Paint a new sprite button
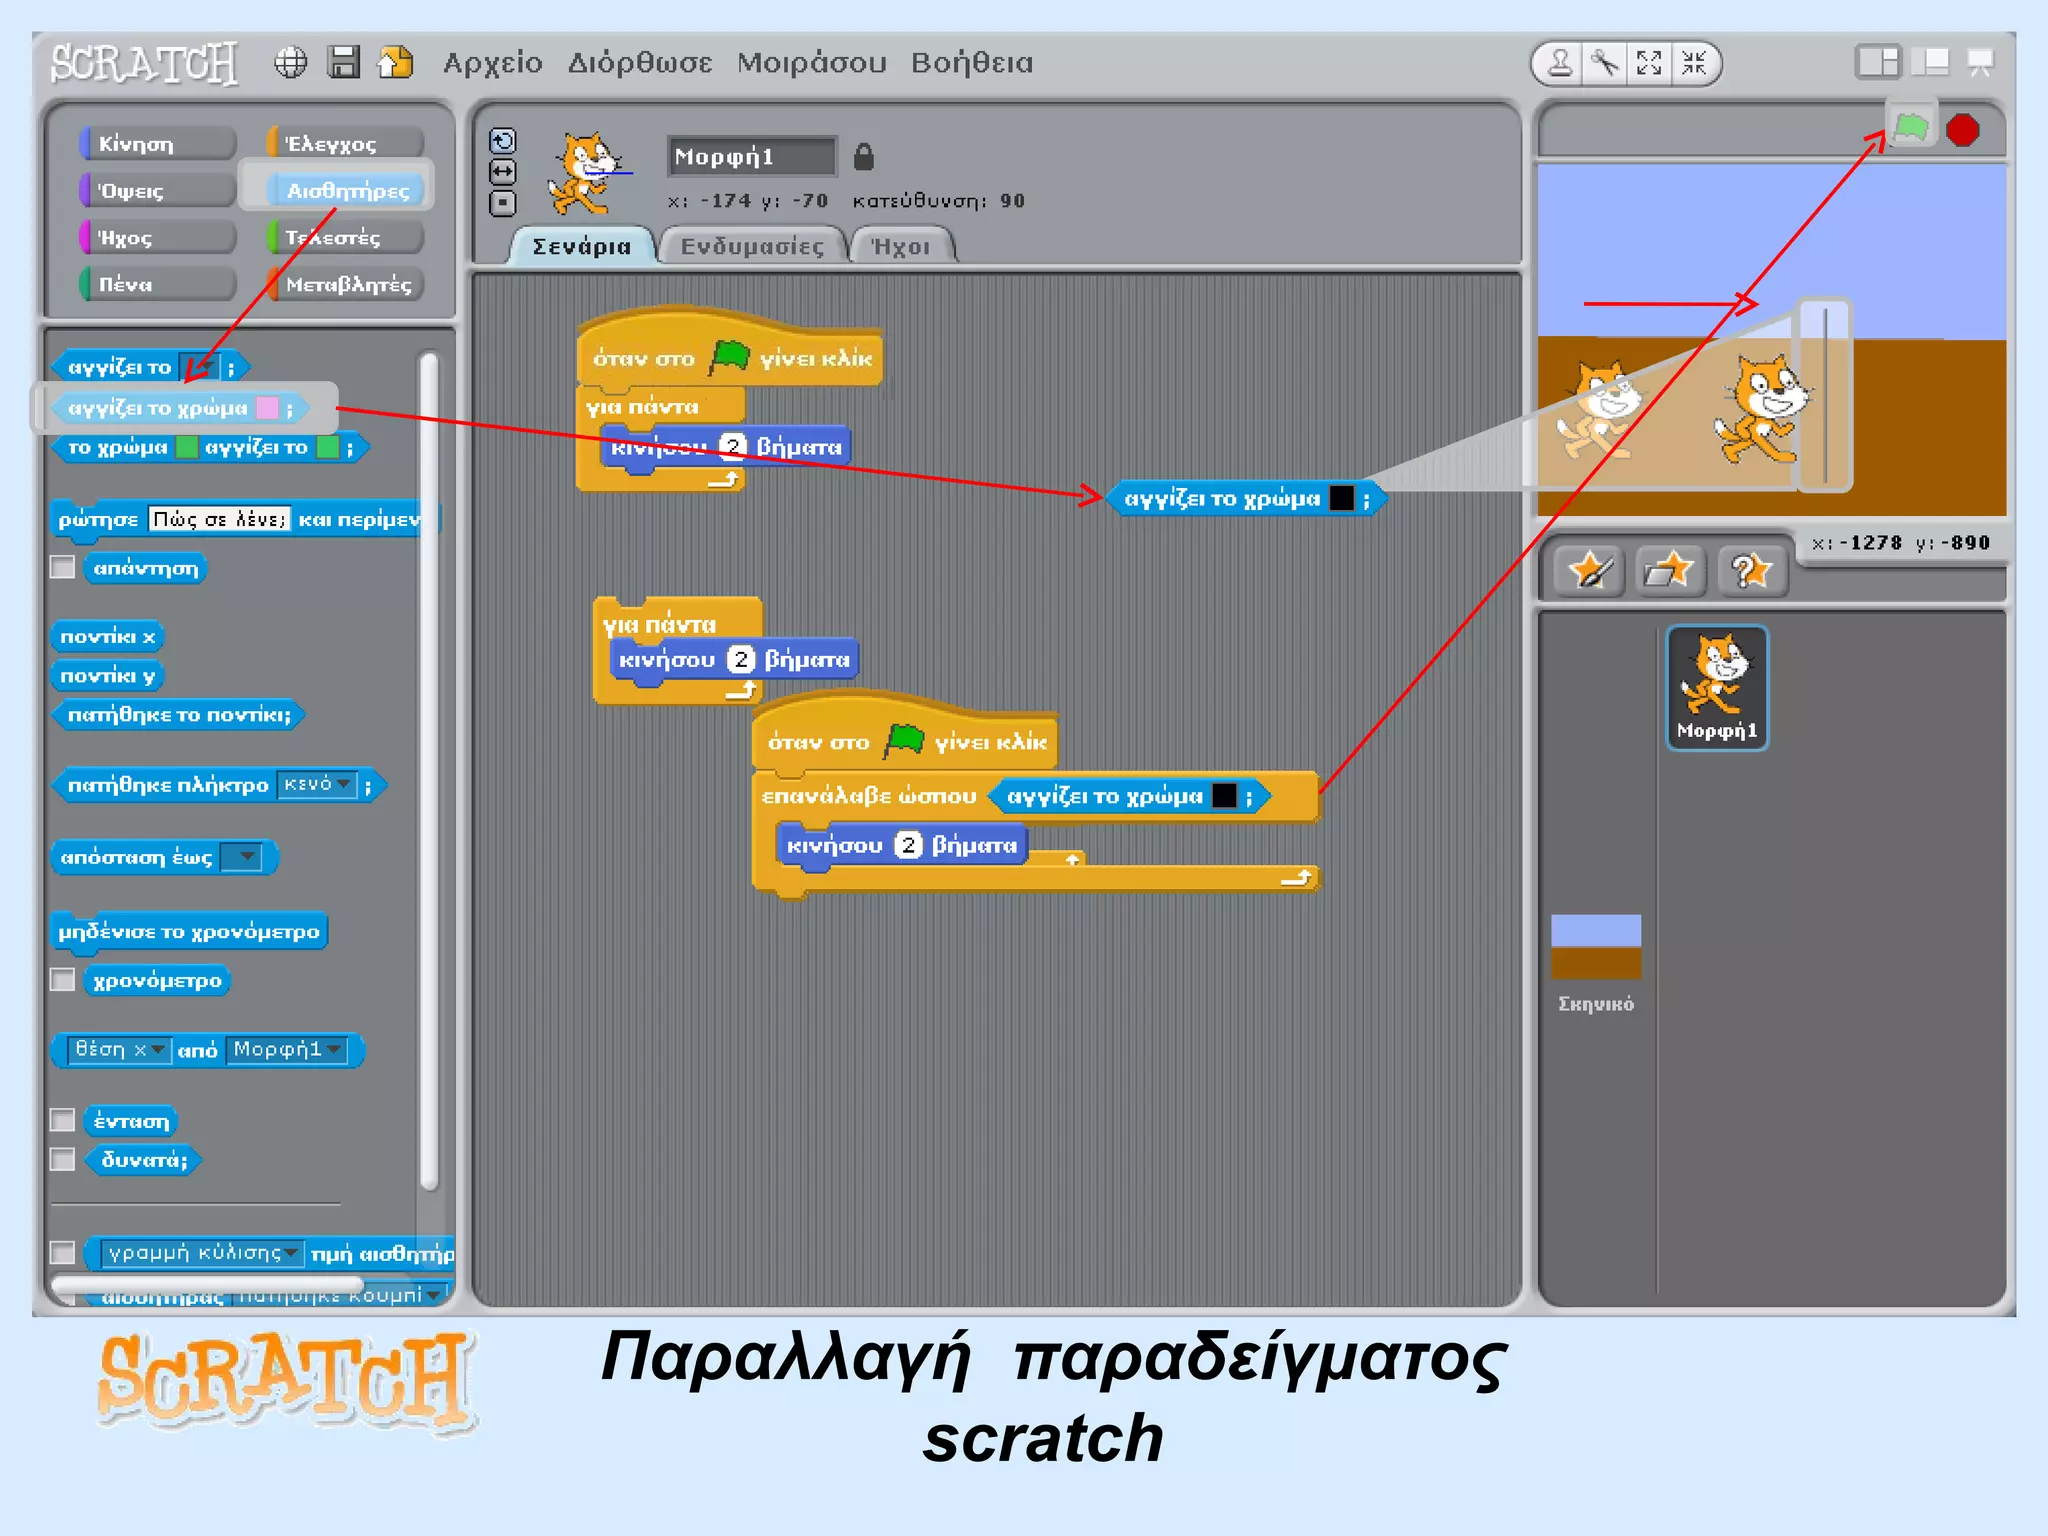Screen dimensions: 2048x1536 coord(1589,572)
